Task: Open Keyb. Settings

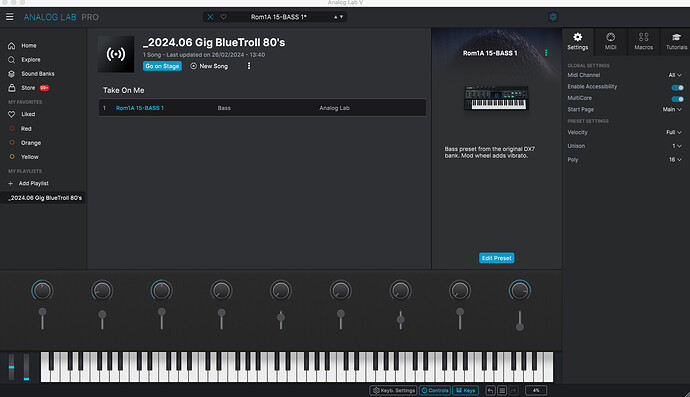Action: tap(393, 390)
